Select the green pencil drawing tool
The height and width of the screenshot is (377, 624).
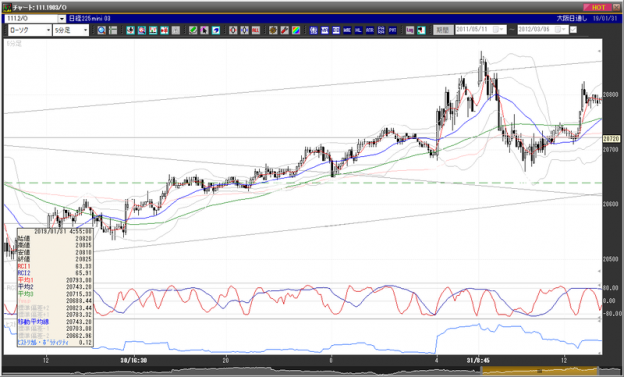(193, 30)
